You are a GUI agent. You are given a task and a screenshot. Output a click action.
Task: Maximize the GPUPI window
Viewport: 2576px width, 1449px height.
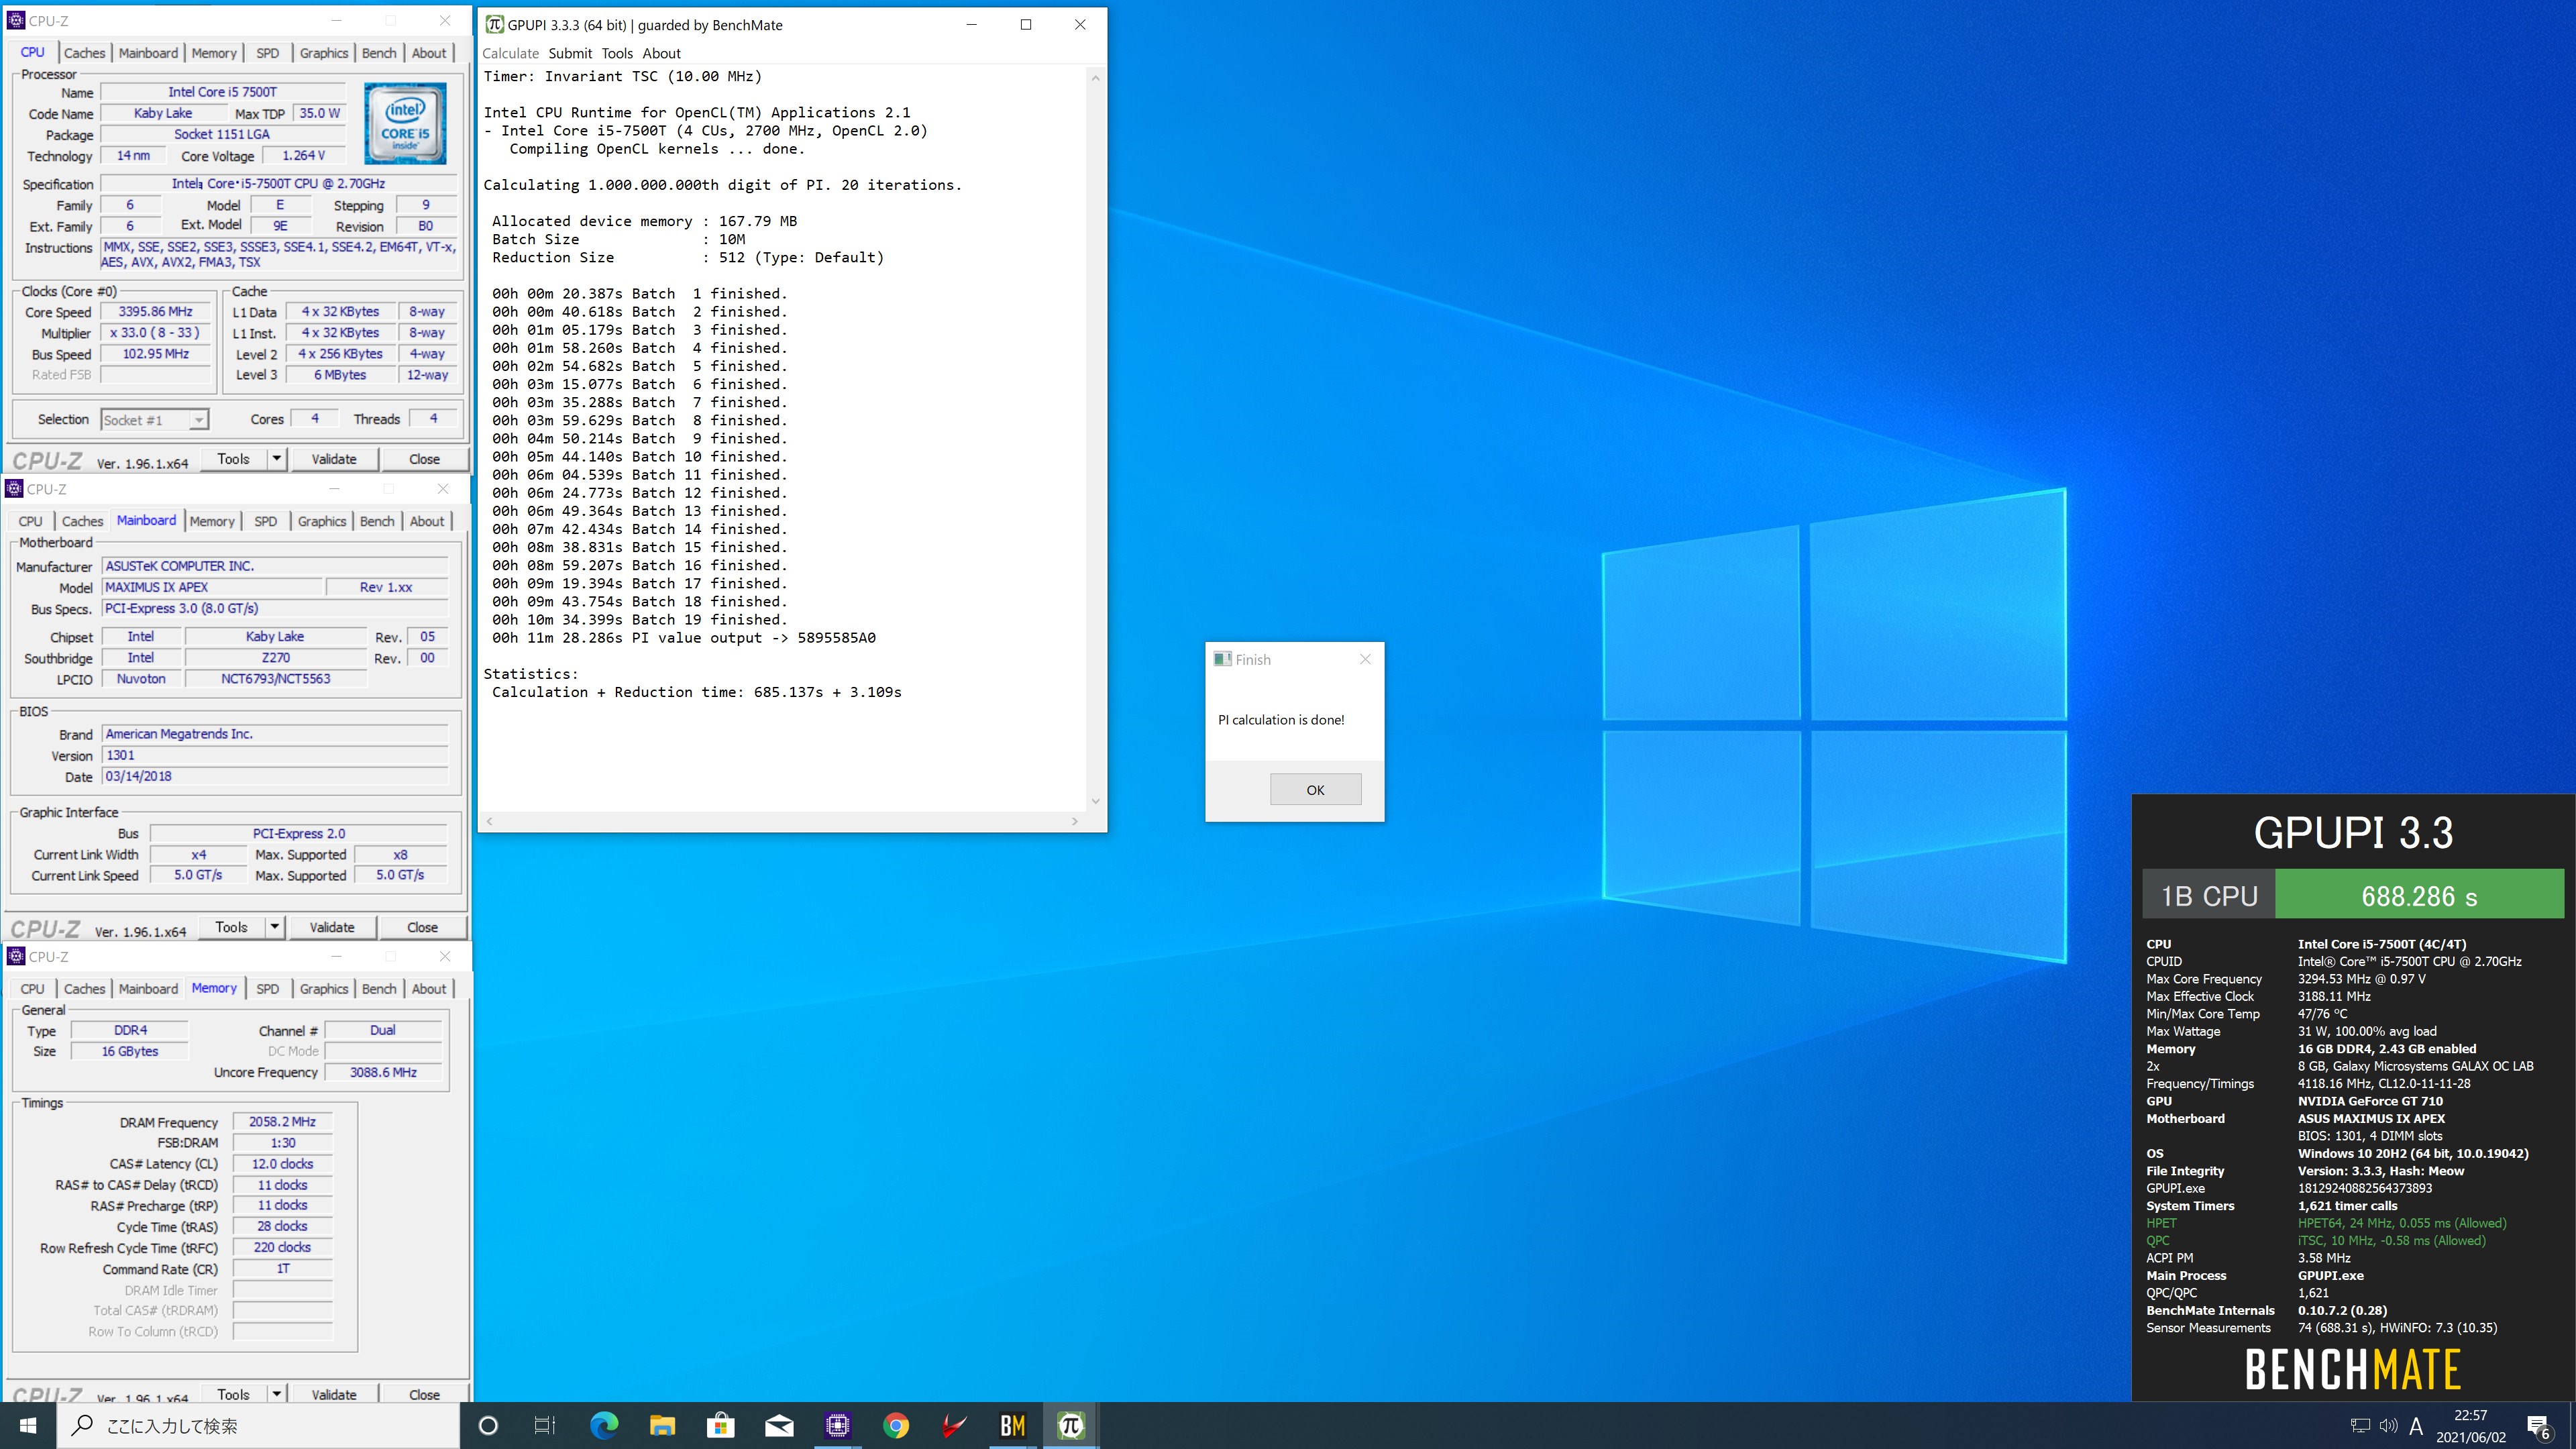point(1025,24)
